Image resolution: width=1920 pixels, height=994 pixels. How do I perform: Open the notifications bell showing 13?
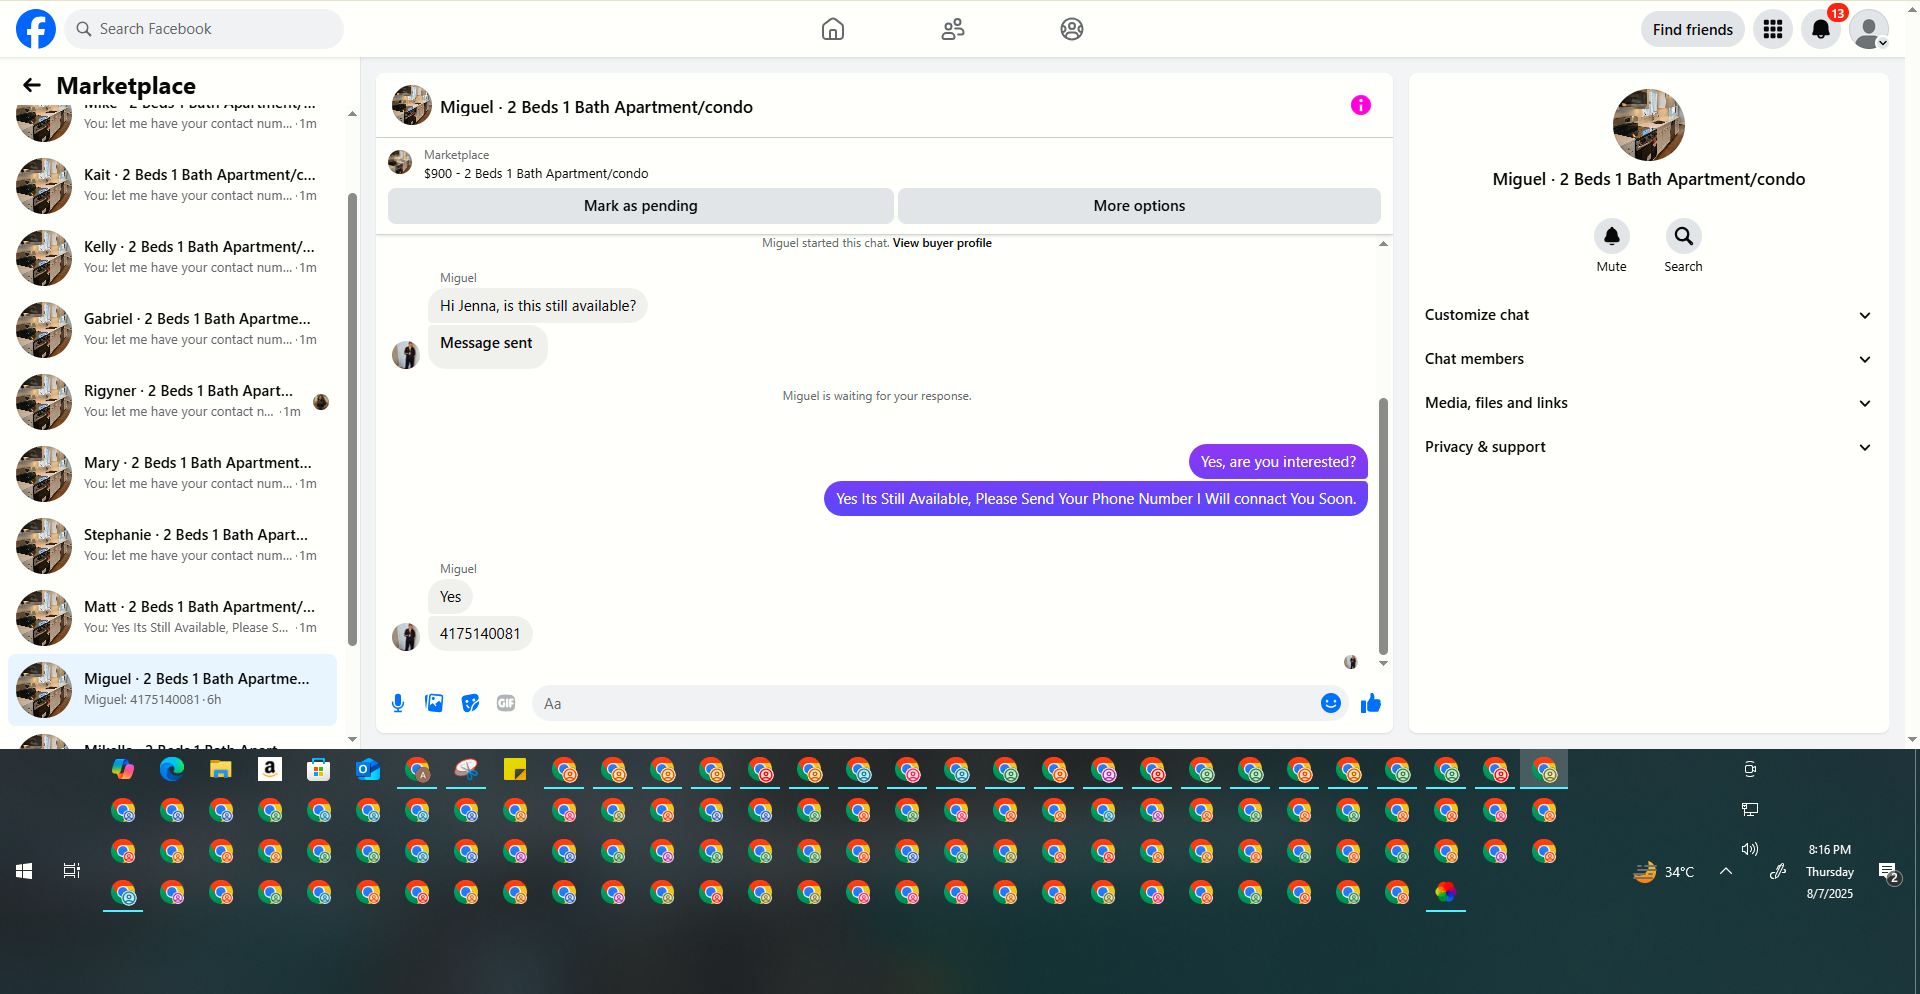pyautogui.click(x=1821, y=29)
